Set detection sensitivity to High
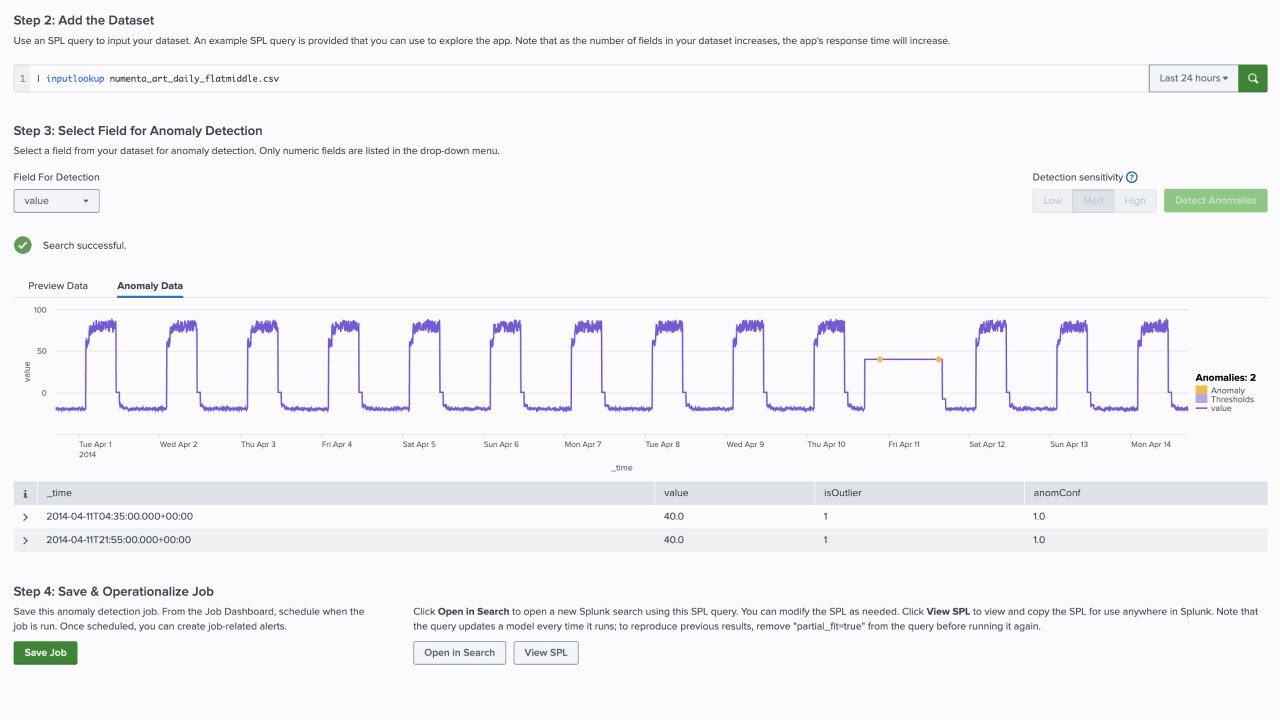The width and height of the screenshot is (1280, 720). coord(1135,201)
